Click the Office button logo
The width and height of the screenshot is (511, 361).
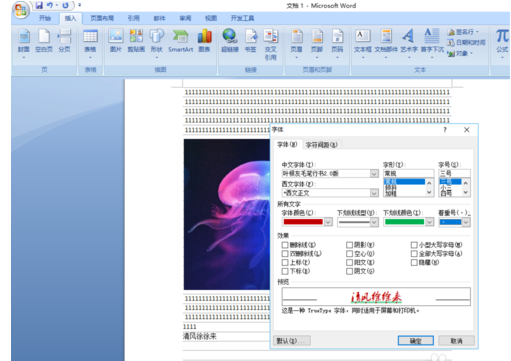21,10
